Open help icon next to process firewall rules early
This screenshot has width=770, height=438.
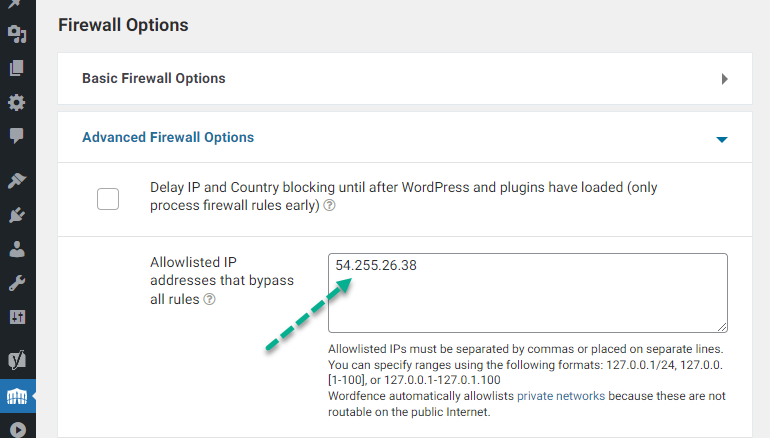(x=330, y=205)
